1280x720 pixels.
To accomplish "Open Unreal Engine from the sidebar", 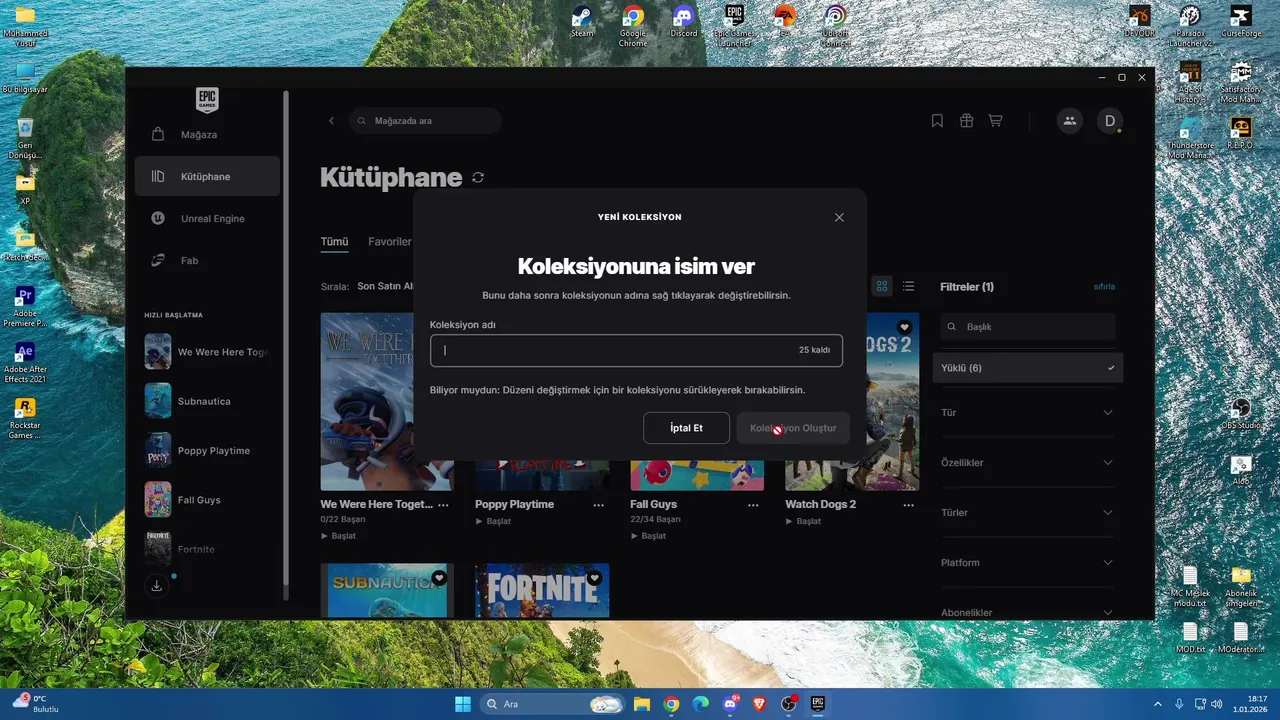I will coord(207,218).
